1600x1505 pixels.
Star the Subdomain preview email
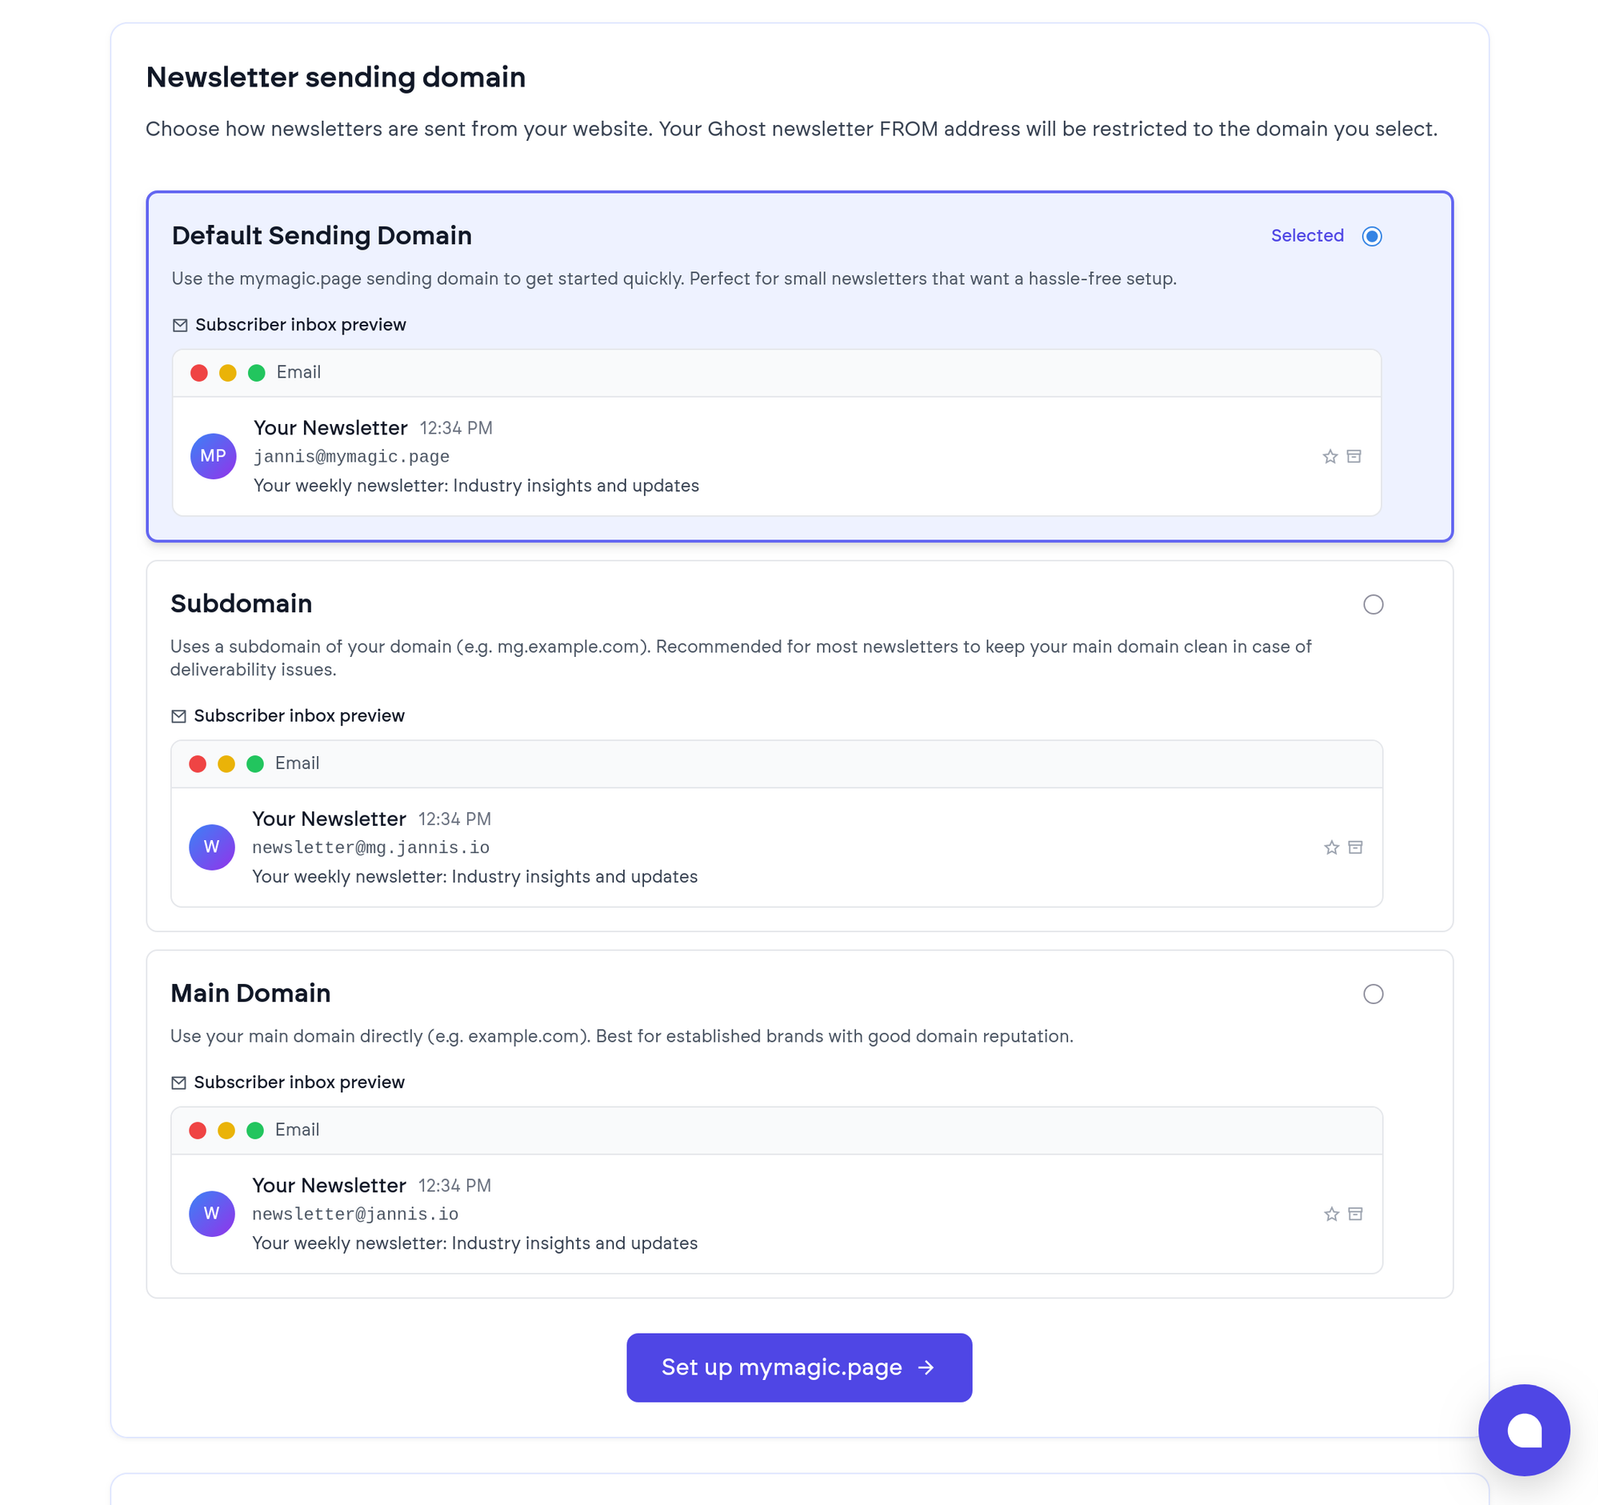(1331, 848)
